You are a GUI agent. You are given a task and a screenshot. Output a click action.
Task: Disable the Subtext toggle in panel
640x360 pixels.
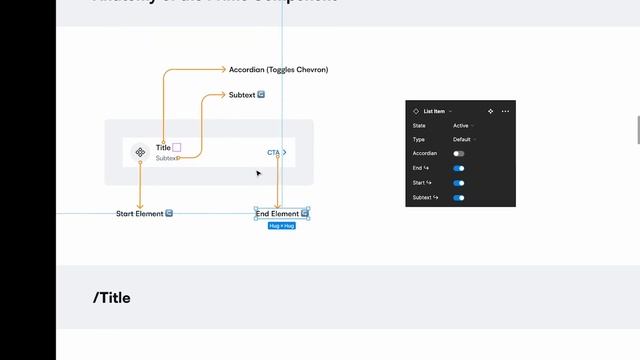pos(459,198)
